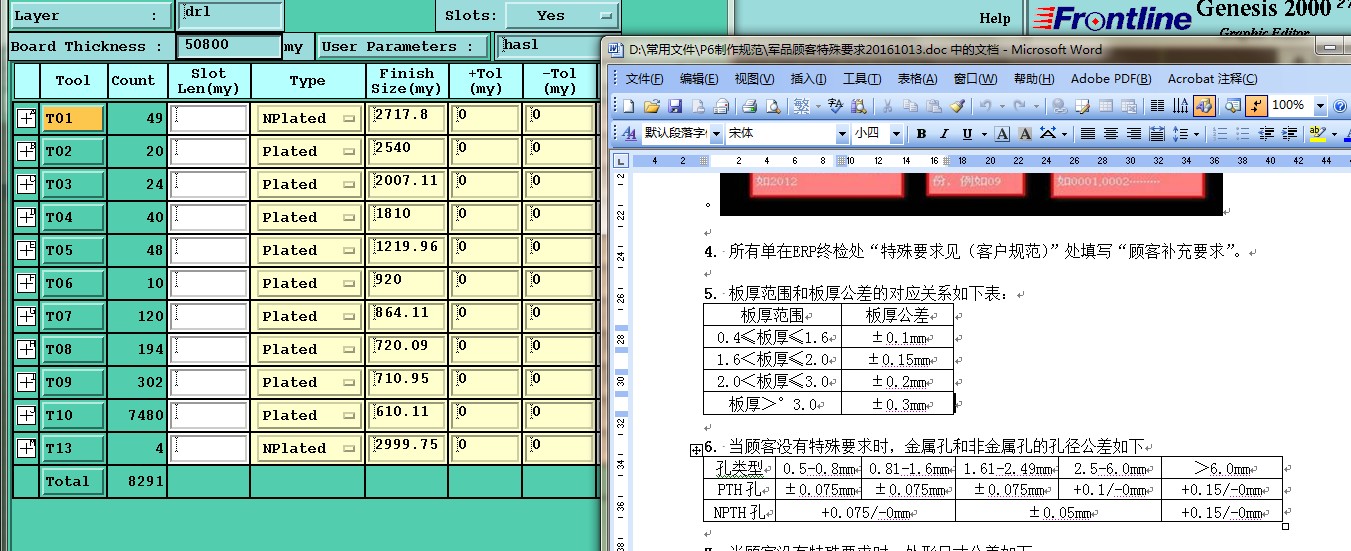1351x551 pixels.
Task: Toggle show/hide formatting marks
Action: pos(1256,105)
